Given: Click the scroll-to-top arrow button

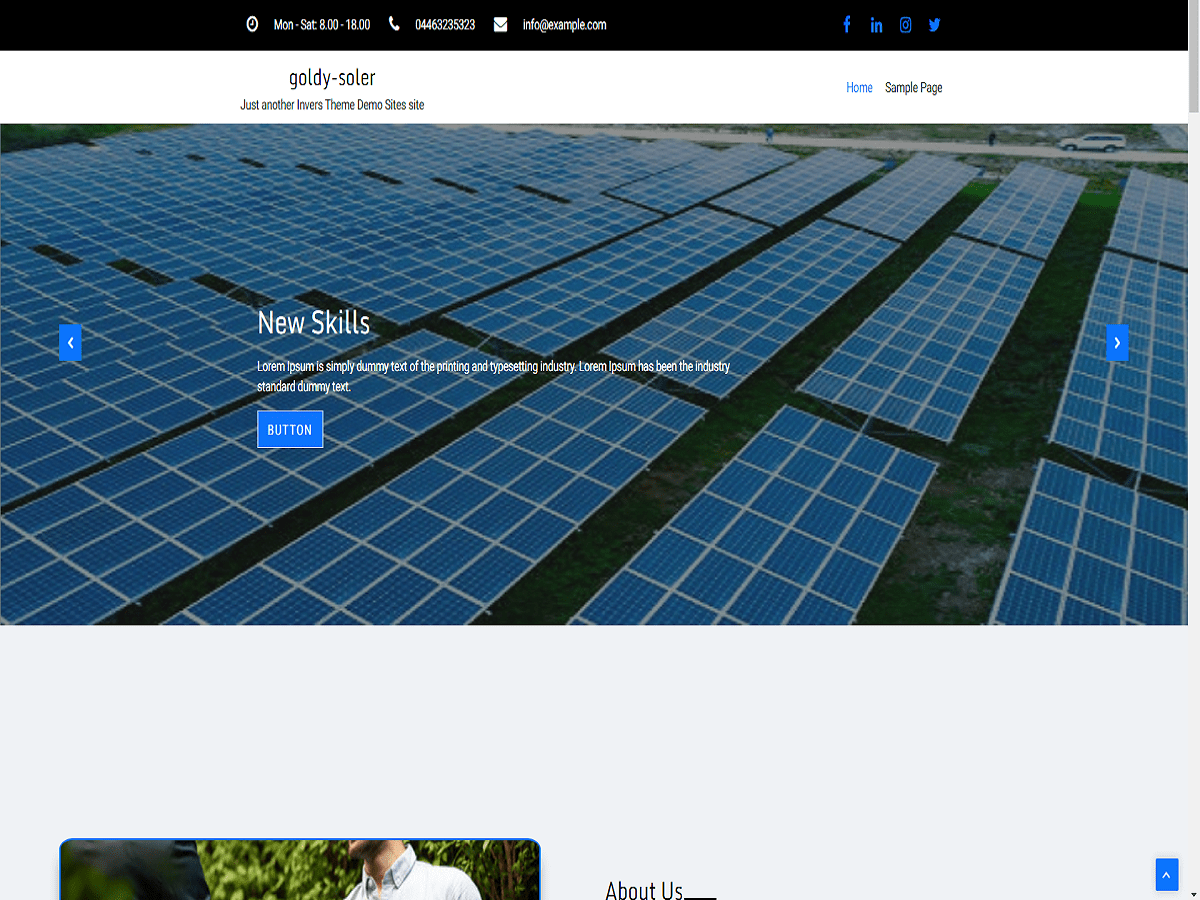Looking at the screenshot, I should point(1167,874).
